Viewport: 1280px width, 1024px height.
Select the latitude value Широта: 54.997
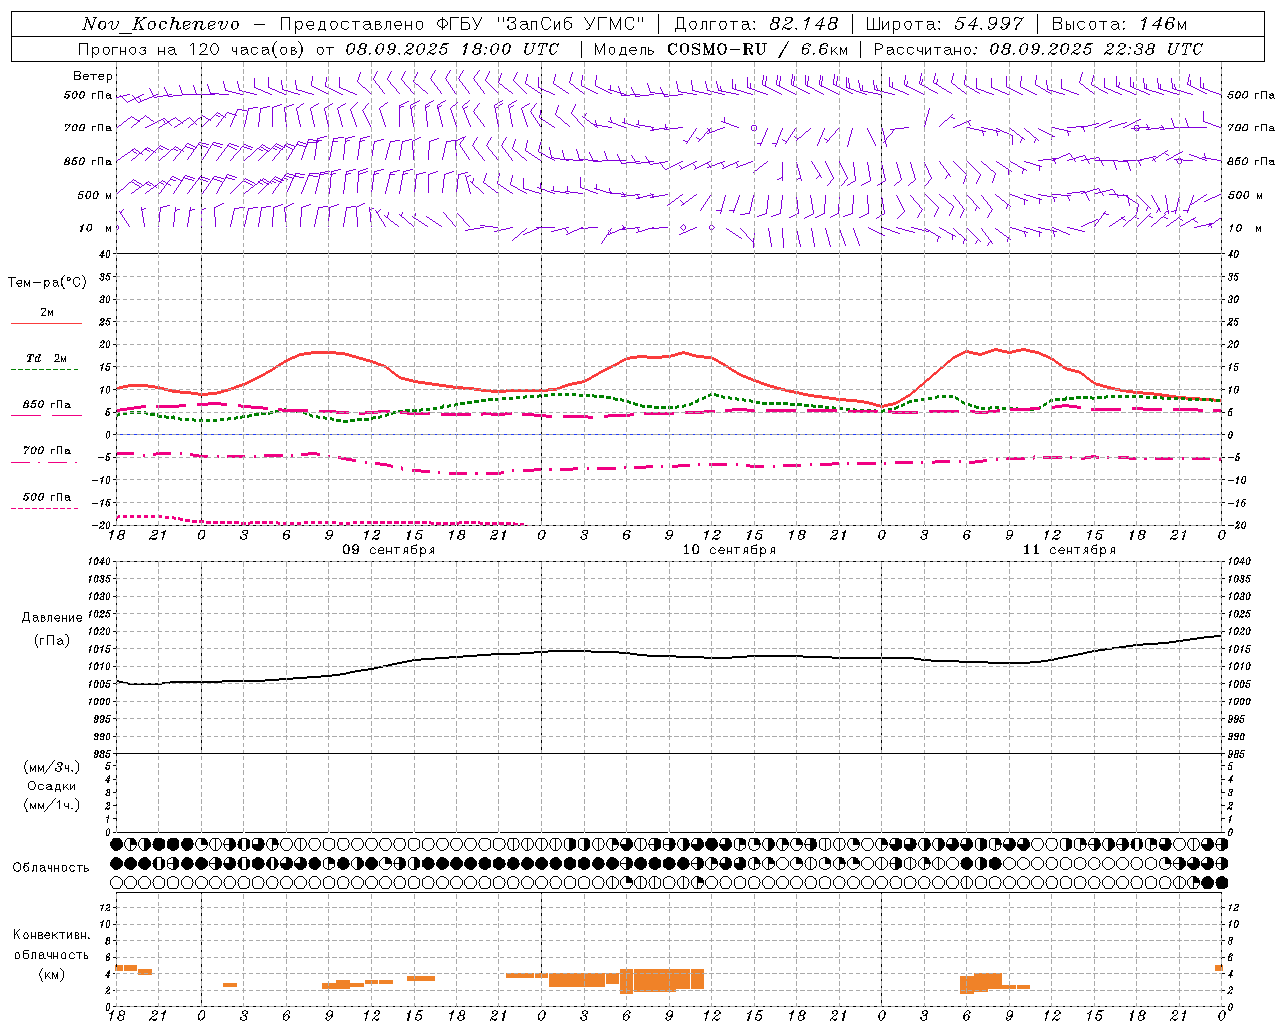coord(944,24)
